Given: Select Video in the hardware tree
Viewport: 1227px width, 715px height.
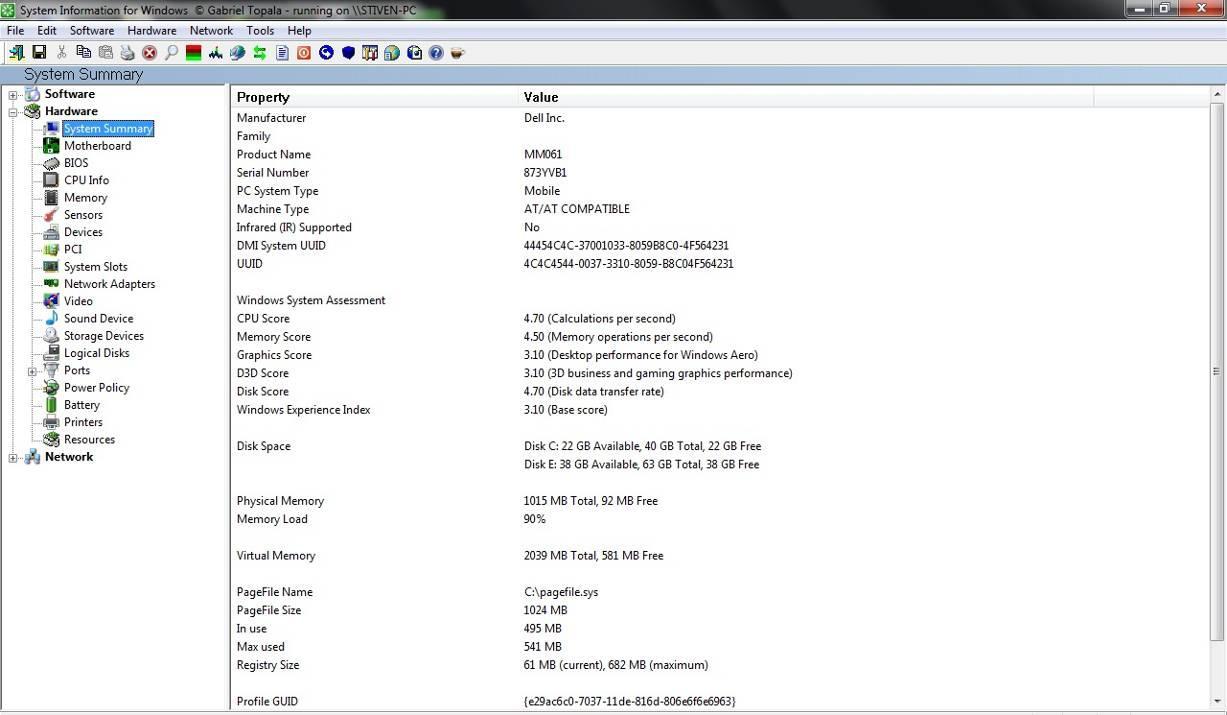Looking at the screenshot, I should tap(78, 301).
